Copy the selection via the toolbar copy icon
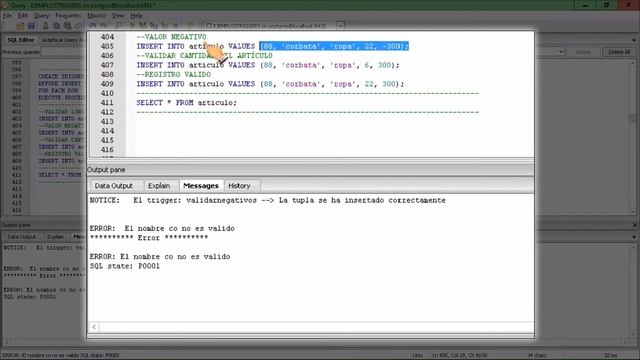Viewport: 640px width, 360px height. coord(56,26)
